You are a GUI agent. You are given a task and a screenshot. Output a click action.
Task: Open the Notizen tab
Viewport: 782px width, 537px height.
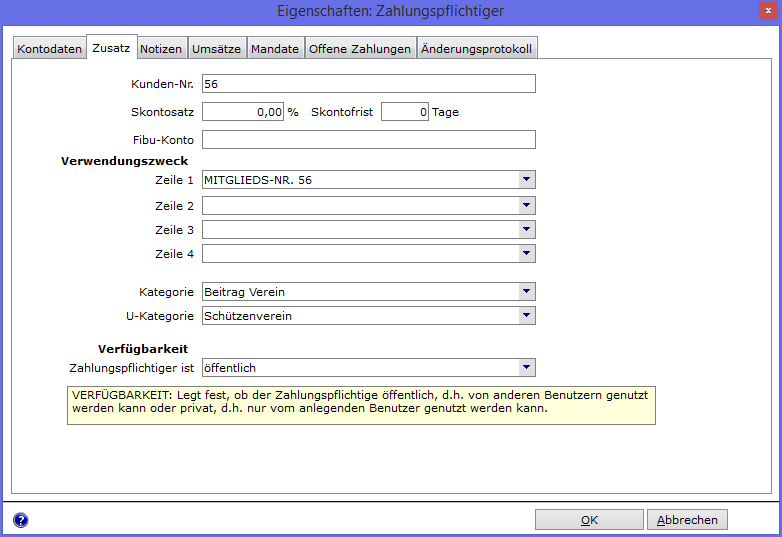point(161,49)
